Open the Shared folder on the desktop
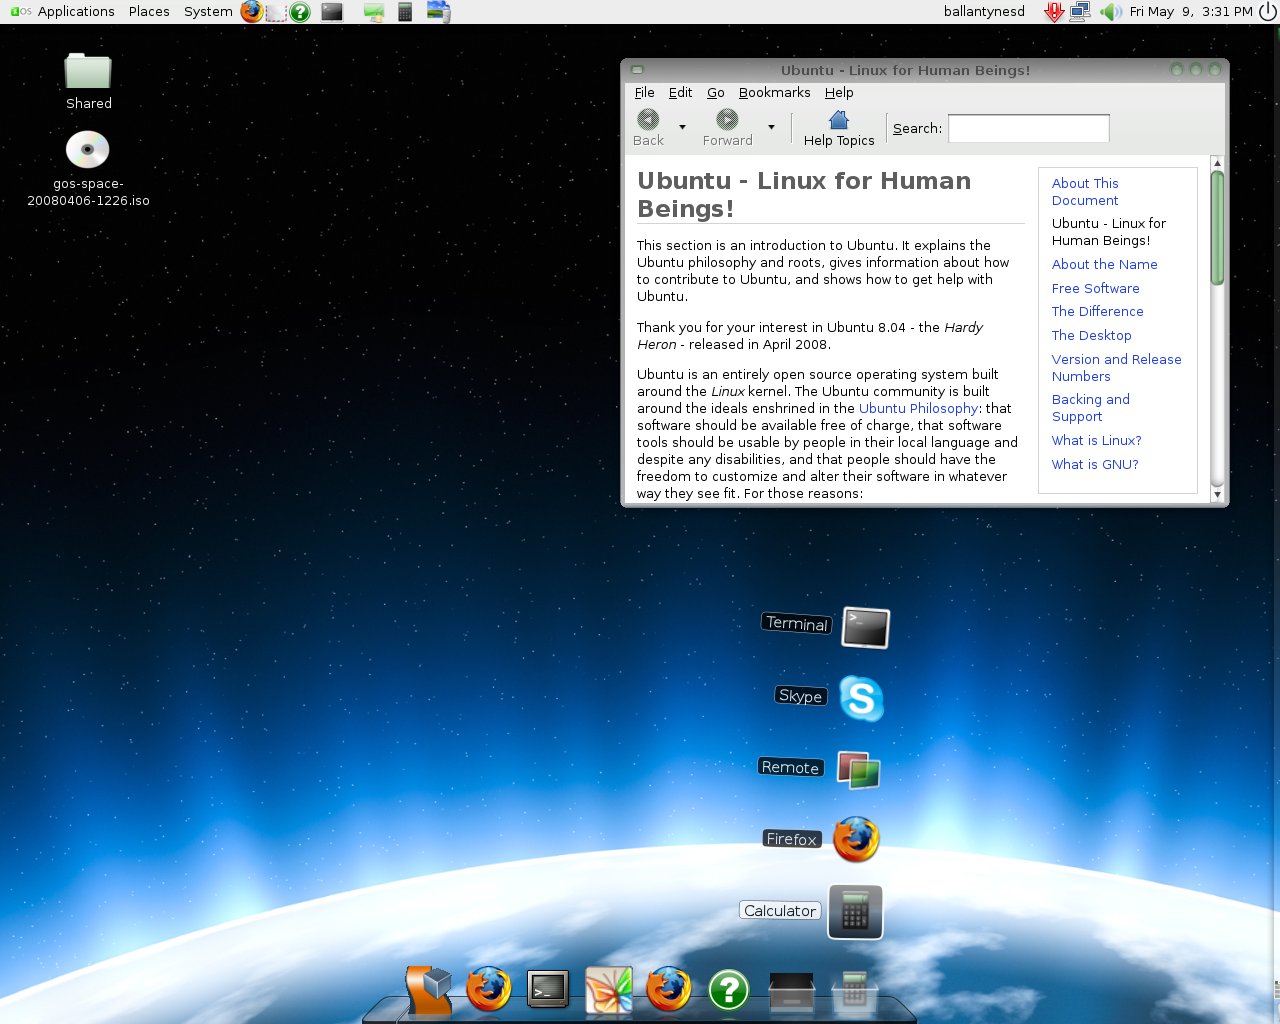This screenshot has width=1280, height=1024. pos(88,70)
